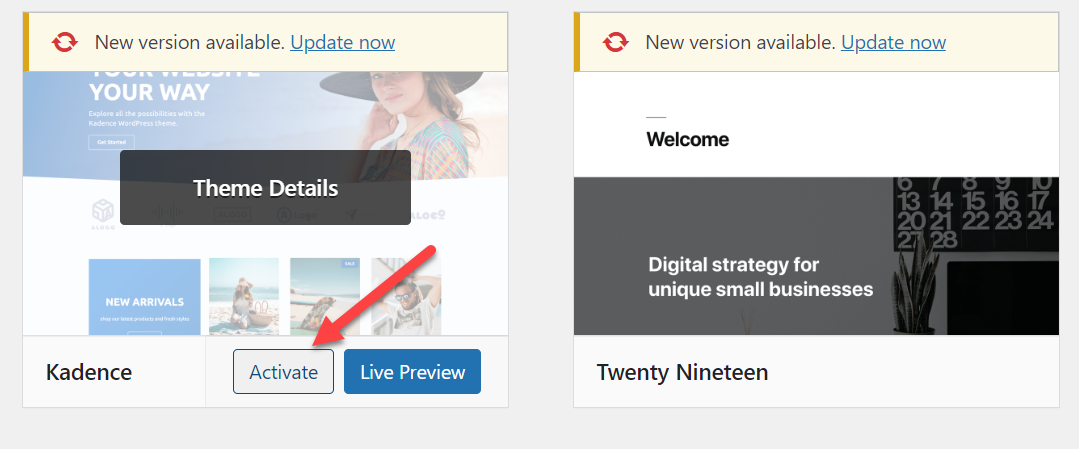
Task: Click Update now link on Twenty Nineteen card
Action: (x=893, y=43)
